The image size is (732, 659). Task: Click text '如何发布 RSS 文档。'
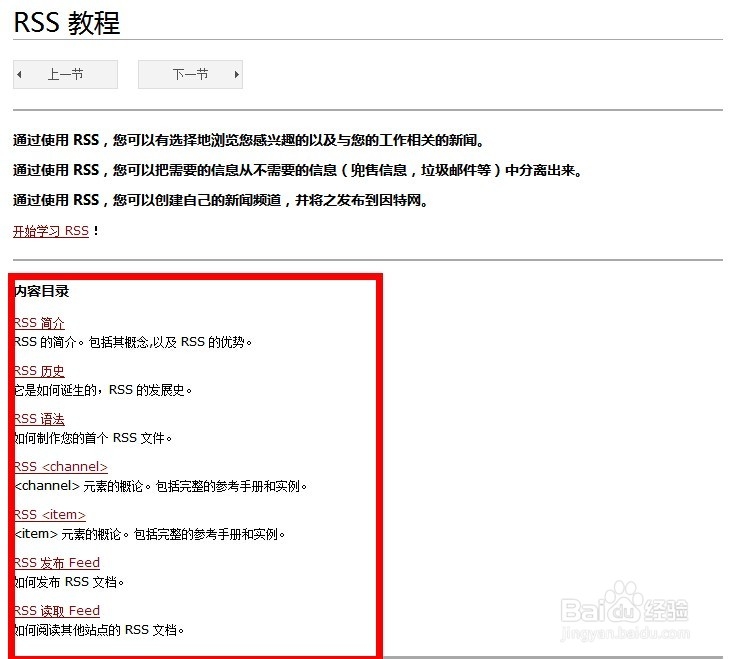click(69, 582)
